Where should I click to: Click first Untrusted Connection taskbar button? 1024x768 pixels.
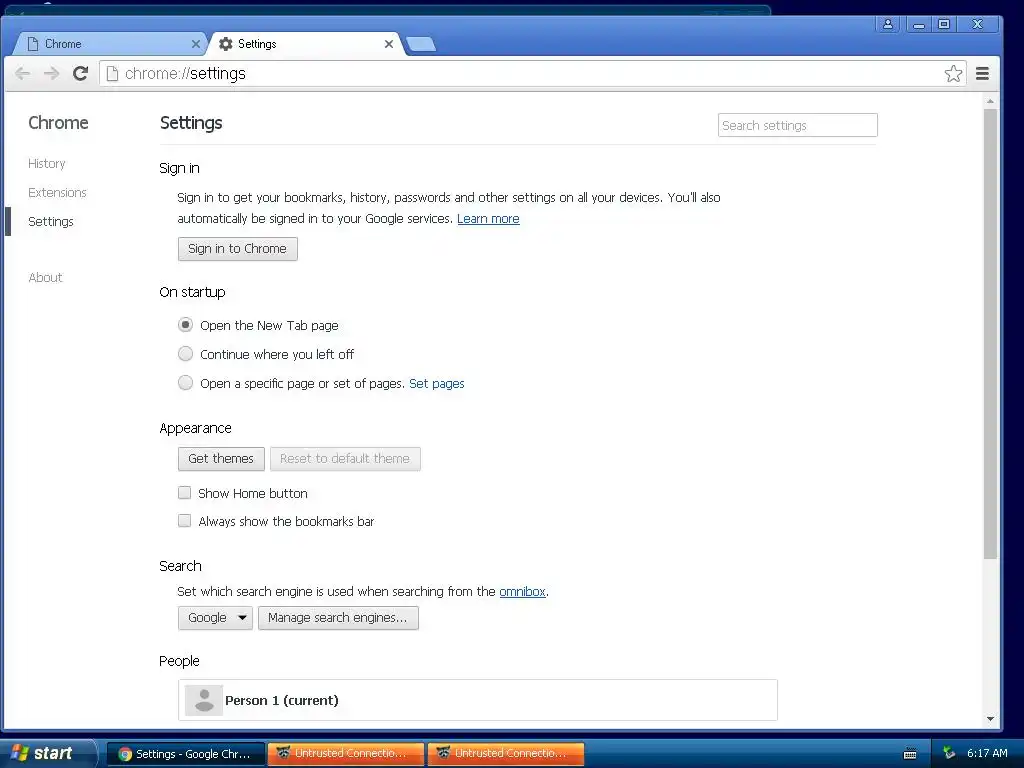pyautogui.click(x=345, y=754)
